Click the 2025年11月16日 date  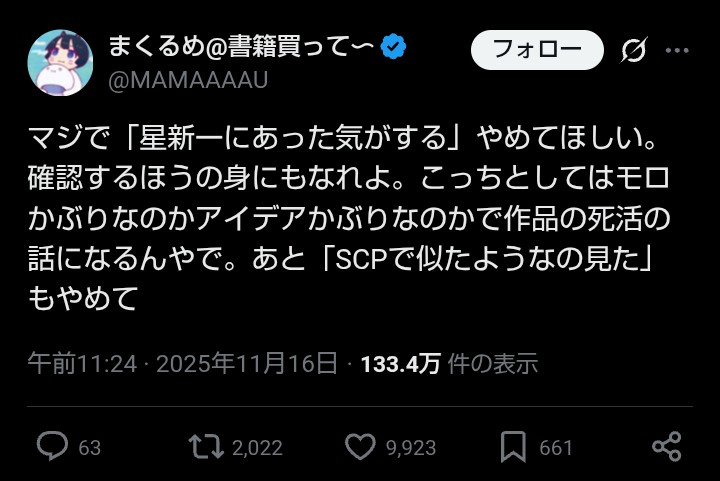[x=247, y=364]
